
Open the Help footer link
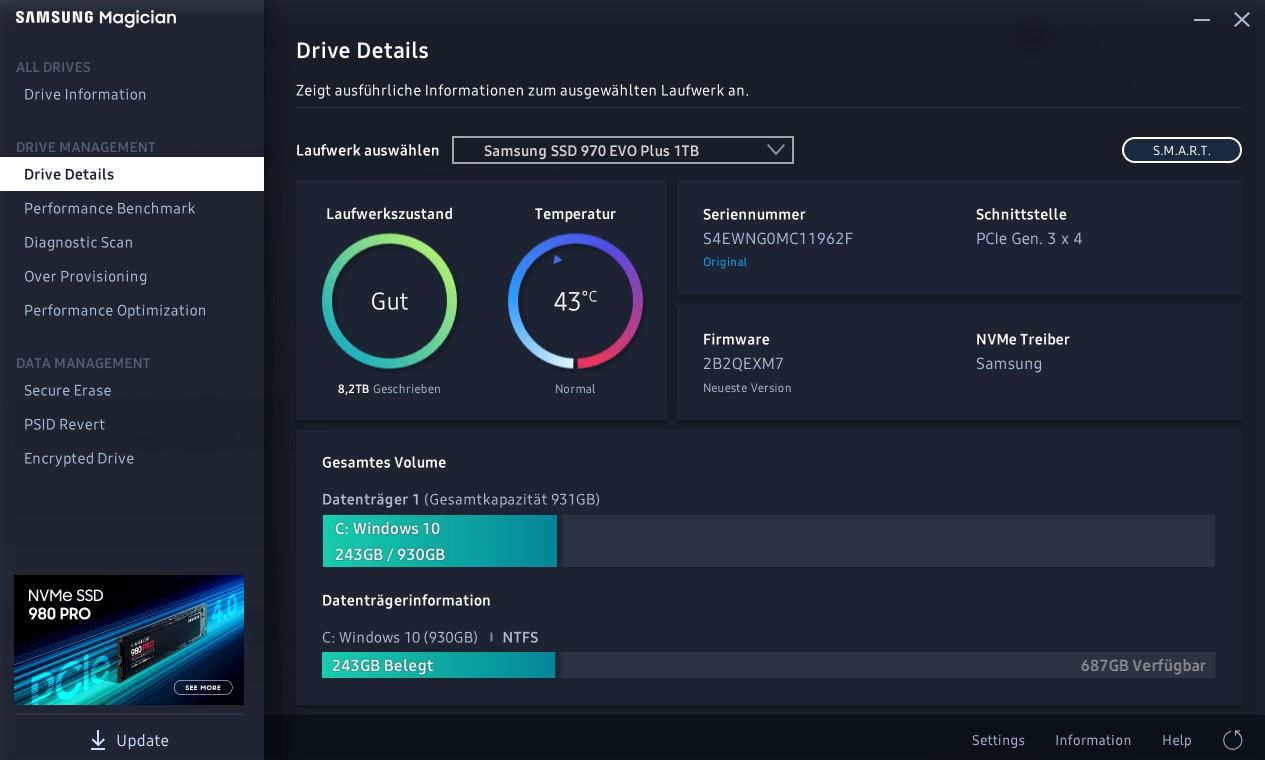pyautogui.click(x=1177, y=740)
